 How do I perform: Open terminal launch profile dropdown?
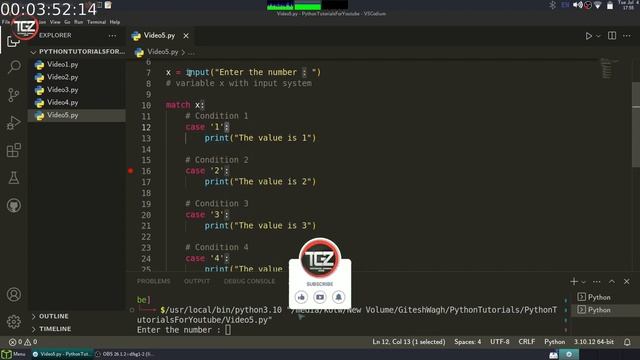583,282
